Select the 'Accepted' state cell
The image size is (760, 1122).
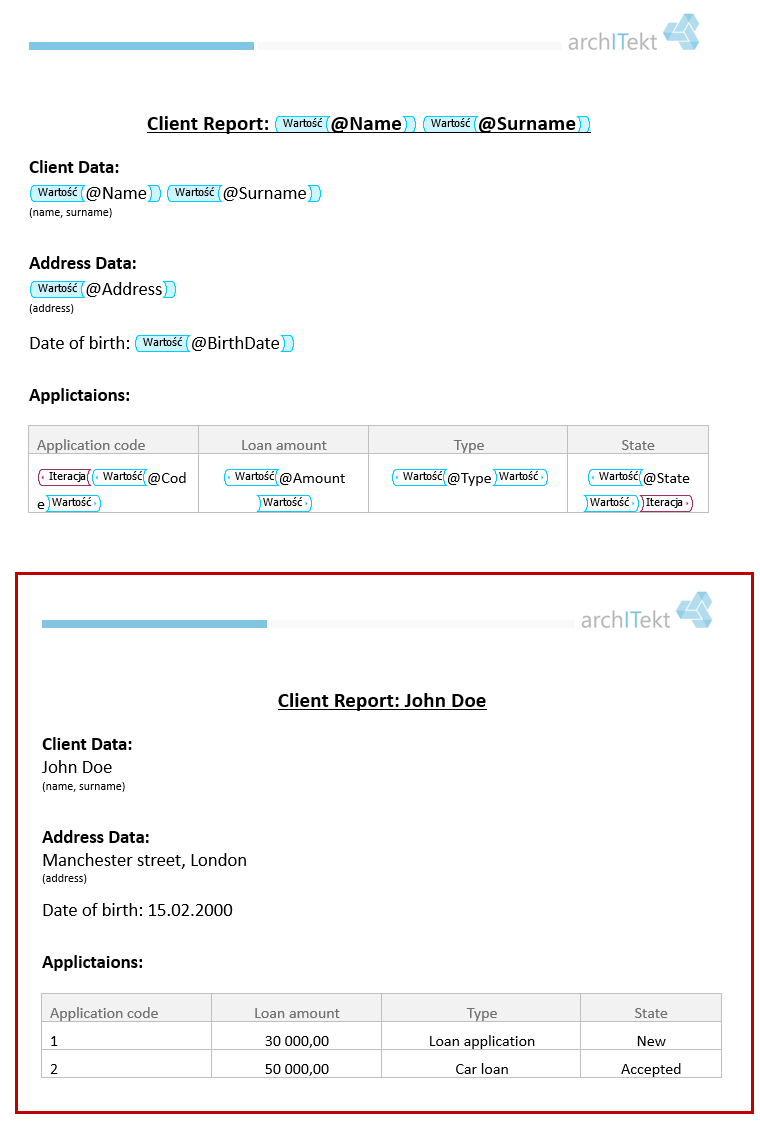[651, 1069]
